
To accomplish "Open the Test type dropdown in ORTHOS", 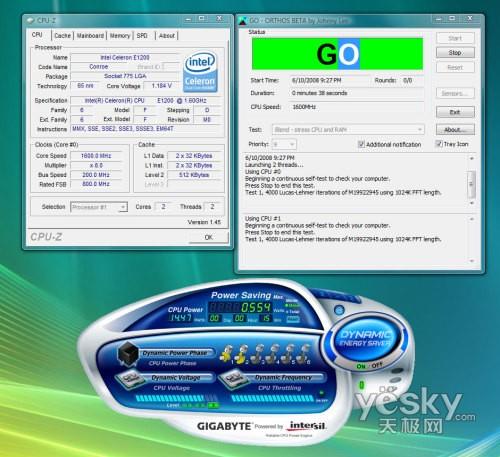I will [x=348, y=130].
